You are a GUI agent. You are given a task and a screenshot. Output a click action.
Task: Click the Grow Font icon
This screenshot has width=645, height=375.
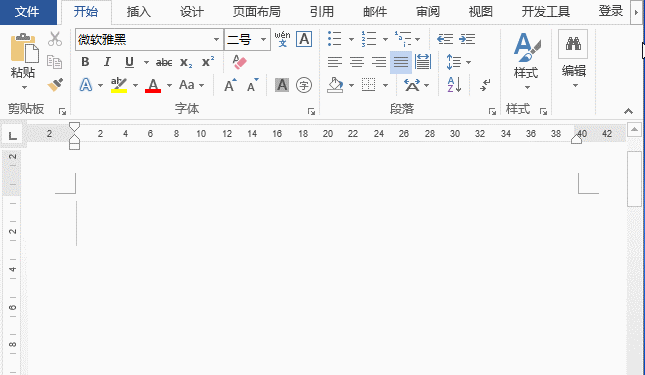point(230,85)
